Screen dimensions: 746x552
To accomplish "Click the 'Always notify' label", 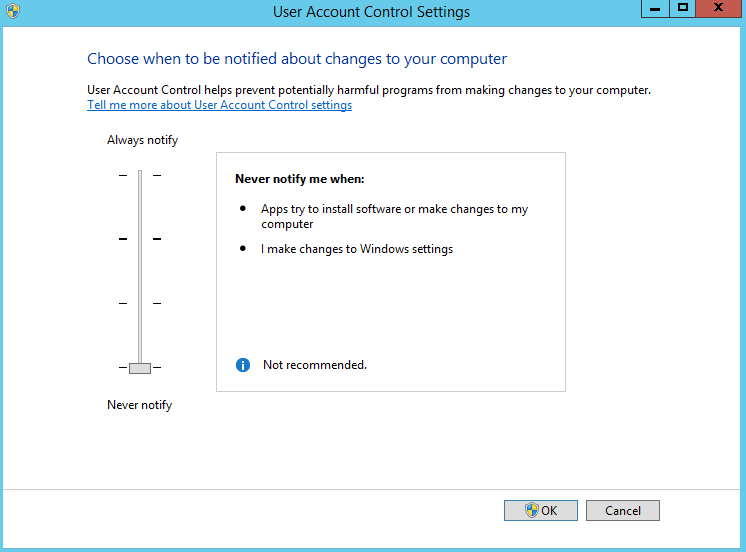I will pyautogui.click(x=142, y=140).
